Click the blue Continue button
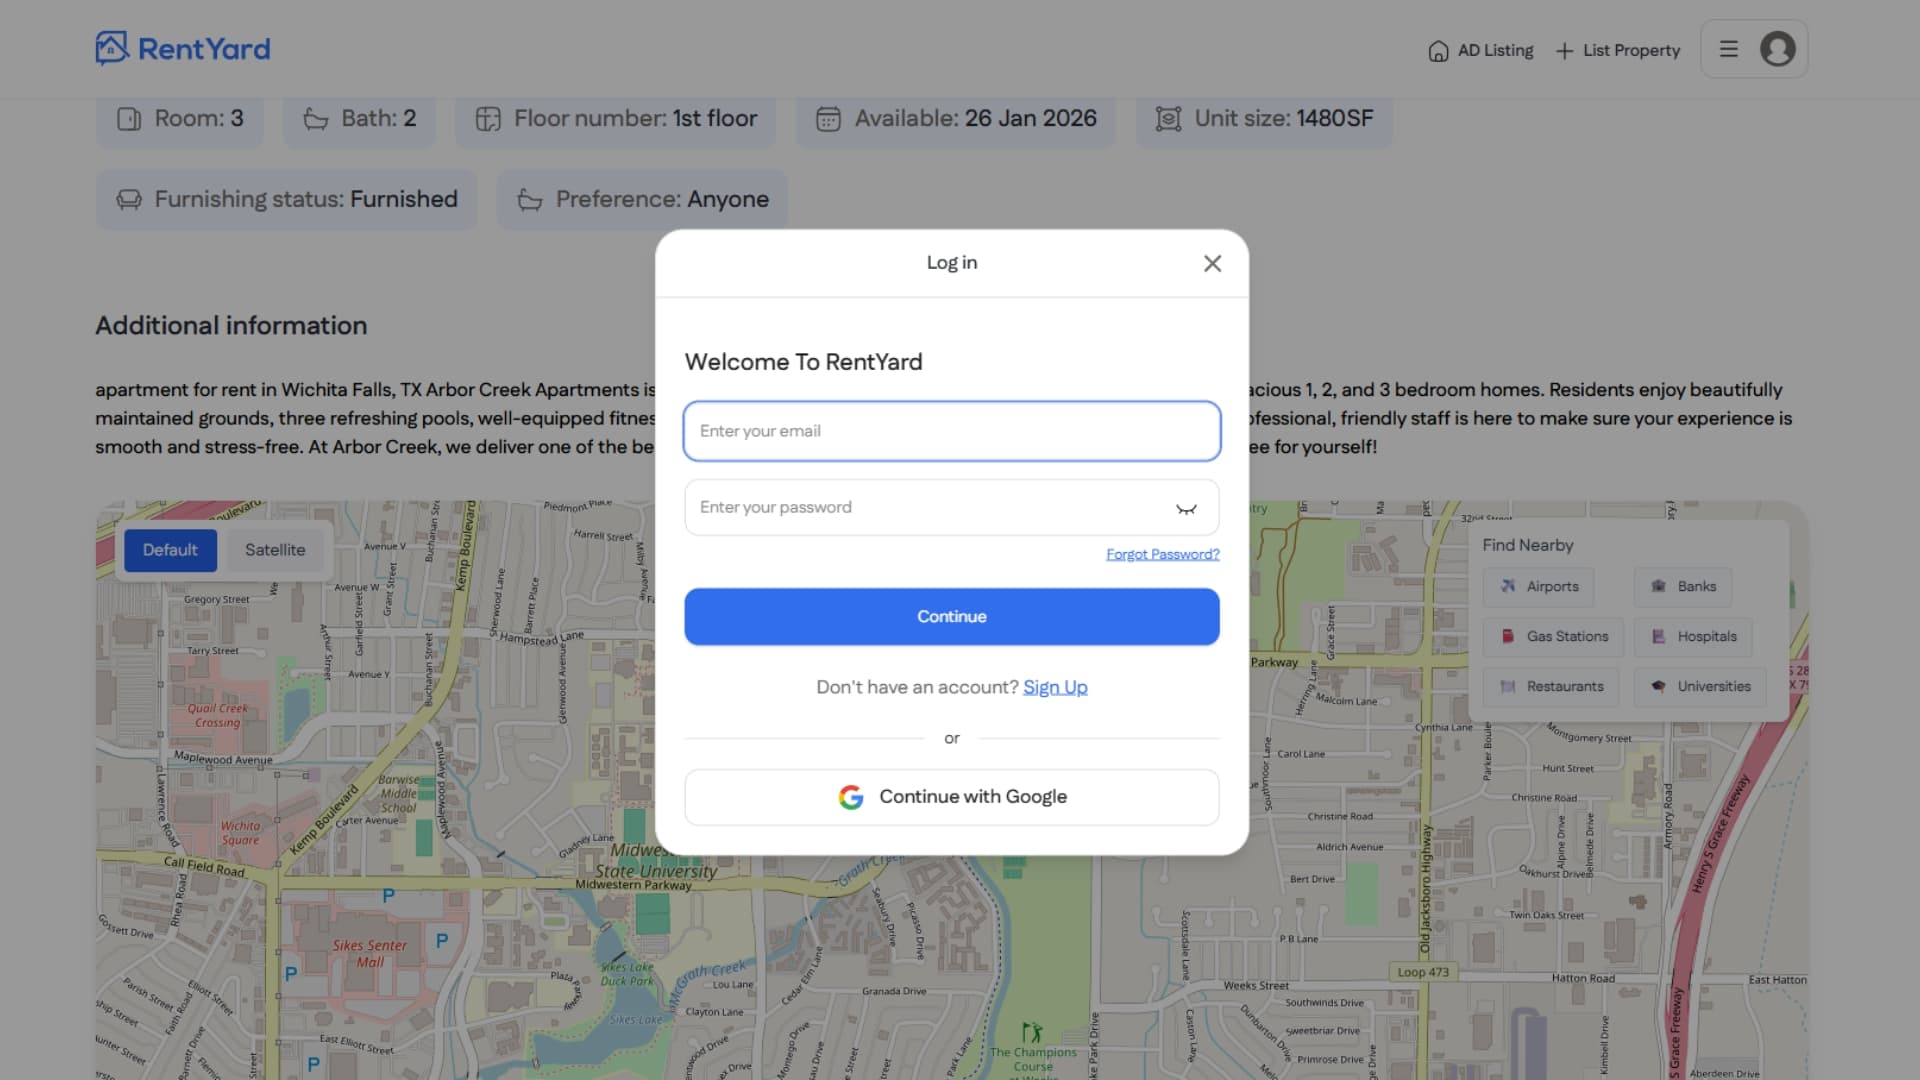The width and height of the screenshot is (1920, 1080). [x=952, y=617]
